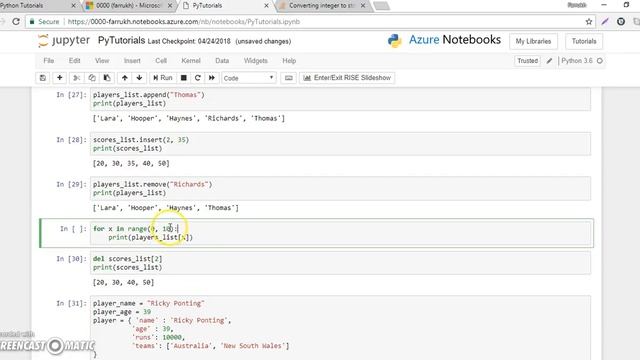The width and height of the screenshot is (640, 360).
Task: Click inside the for loop code cell
Action: 341,233
